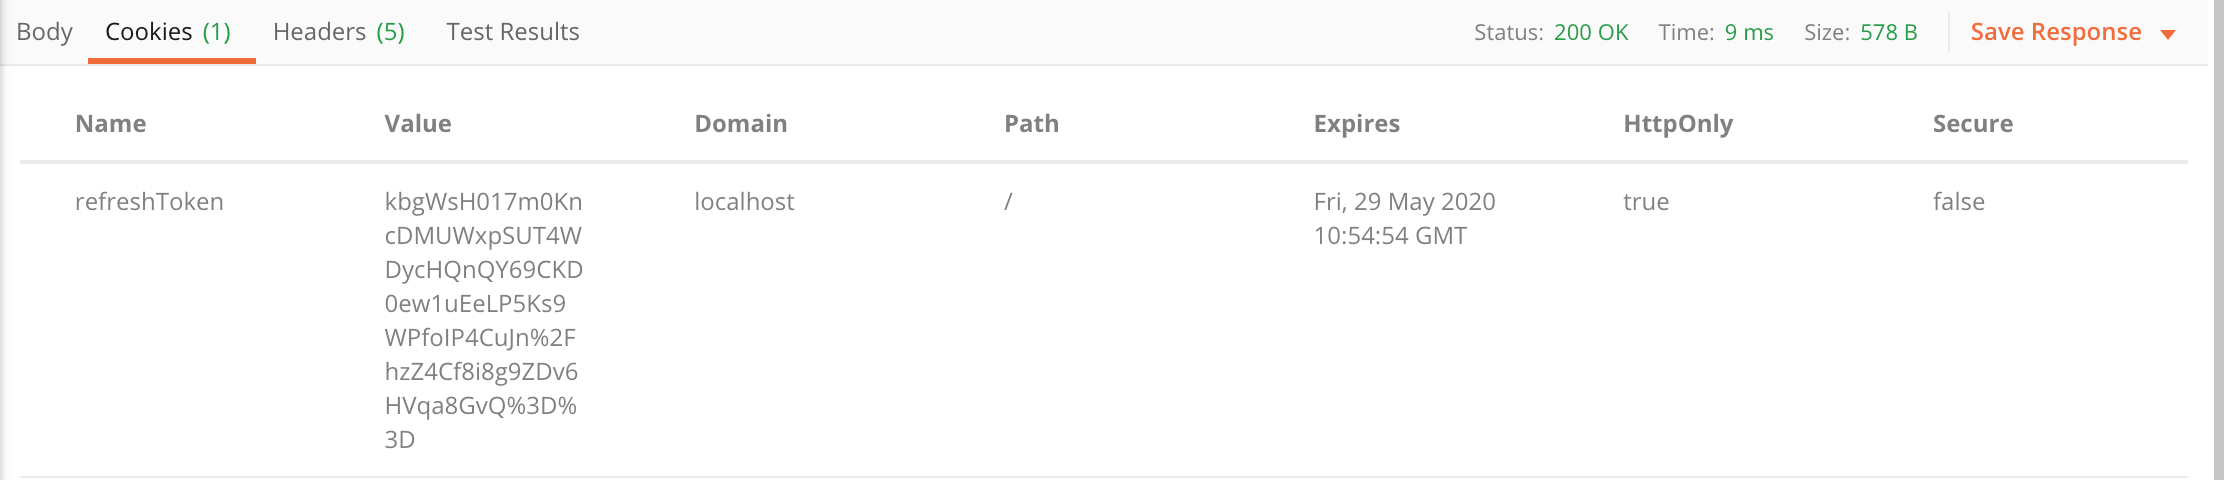Expand the Save Response dropdown arrow

pos(2168,35)
